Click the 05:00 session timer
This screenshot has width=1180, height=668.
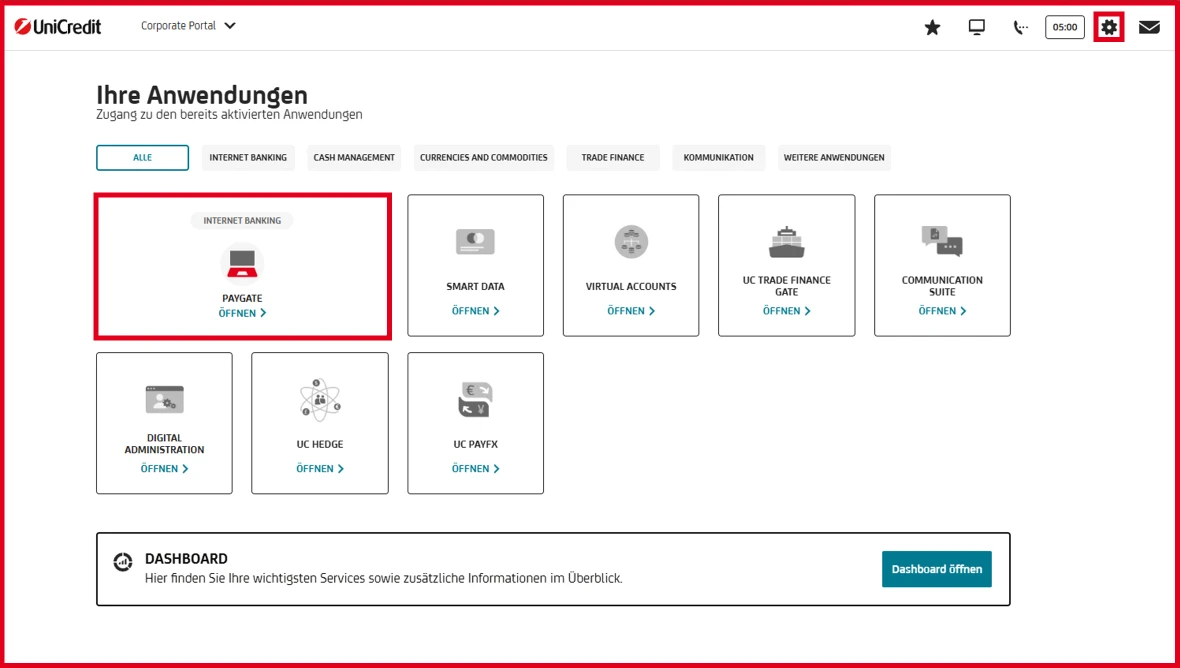pyautogui.click(x=1064, y=27)
